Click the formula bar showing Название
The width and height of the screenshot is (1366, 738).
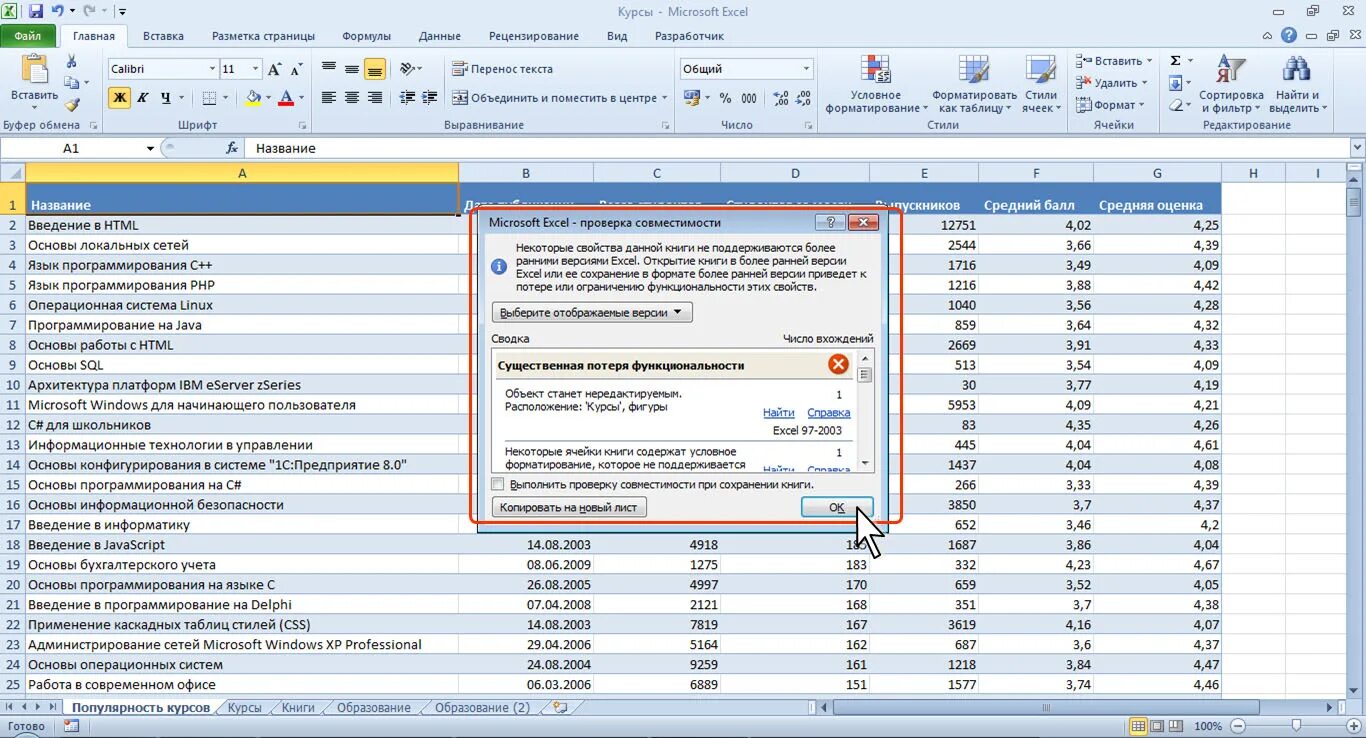pos(798,148)
